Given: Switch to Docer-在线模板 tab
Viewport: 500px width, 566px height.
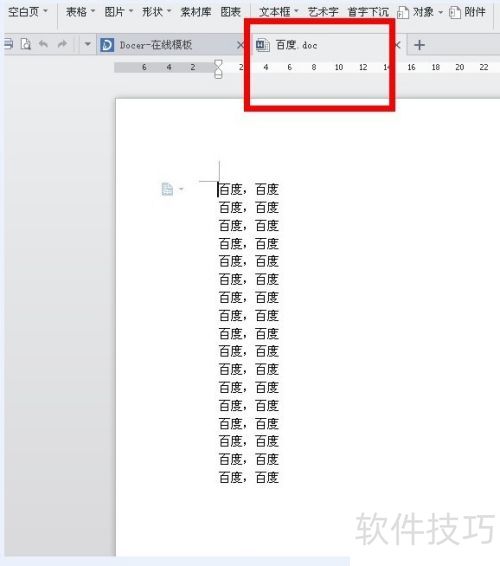Looking at the screenshot, I should [156, 45].
